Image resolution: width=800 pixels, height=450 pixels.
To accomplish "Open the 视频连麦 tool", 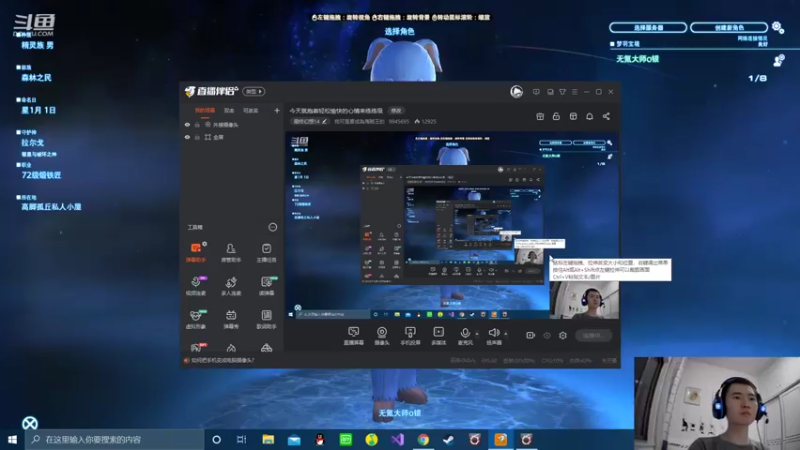I will (x=196, y=286).
